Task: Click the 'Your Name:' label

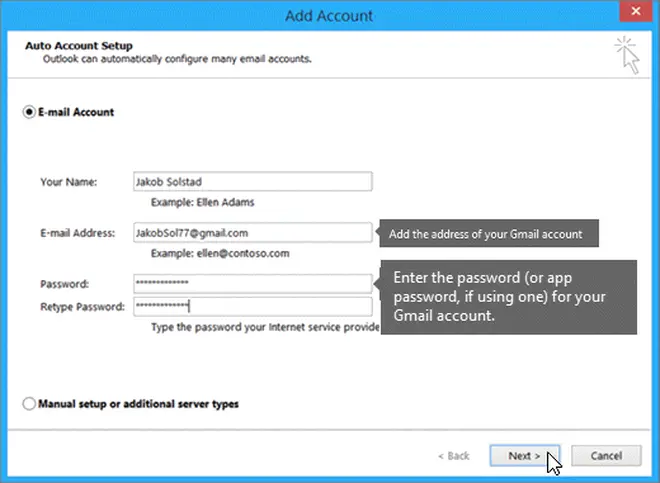Action: pyautogui.click(x=69, y=182)
